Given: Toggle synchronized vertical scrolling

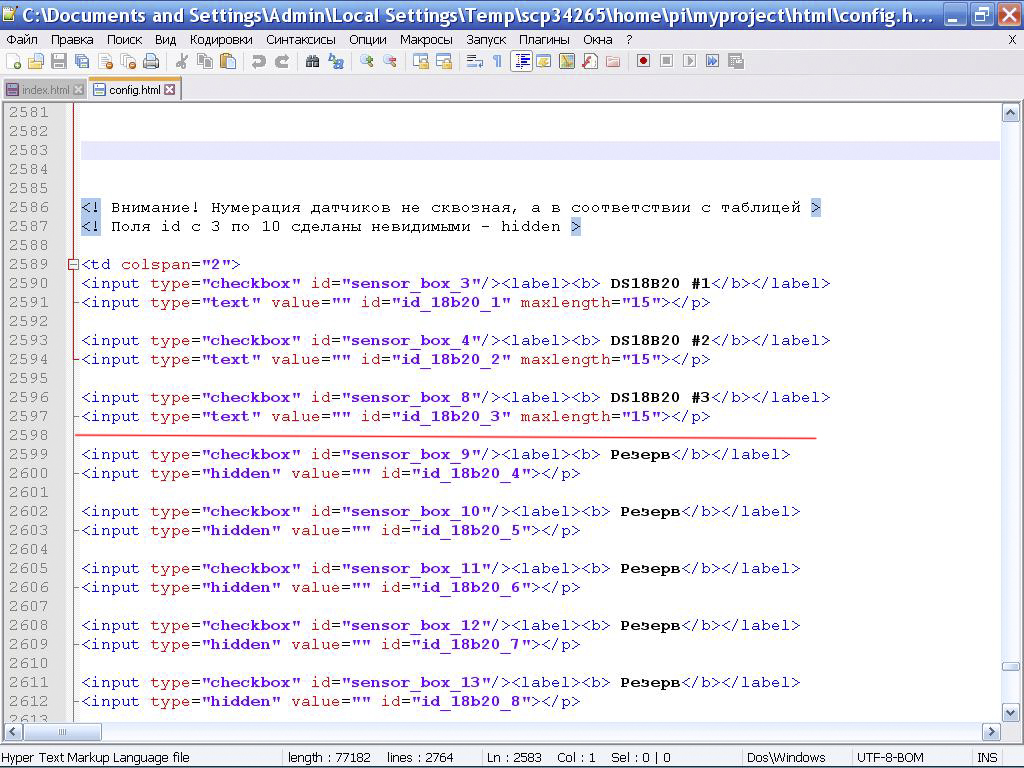Looking at the screenshot, I should coord(421,61).
